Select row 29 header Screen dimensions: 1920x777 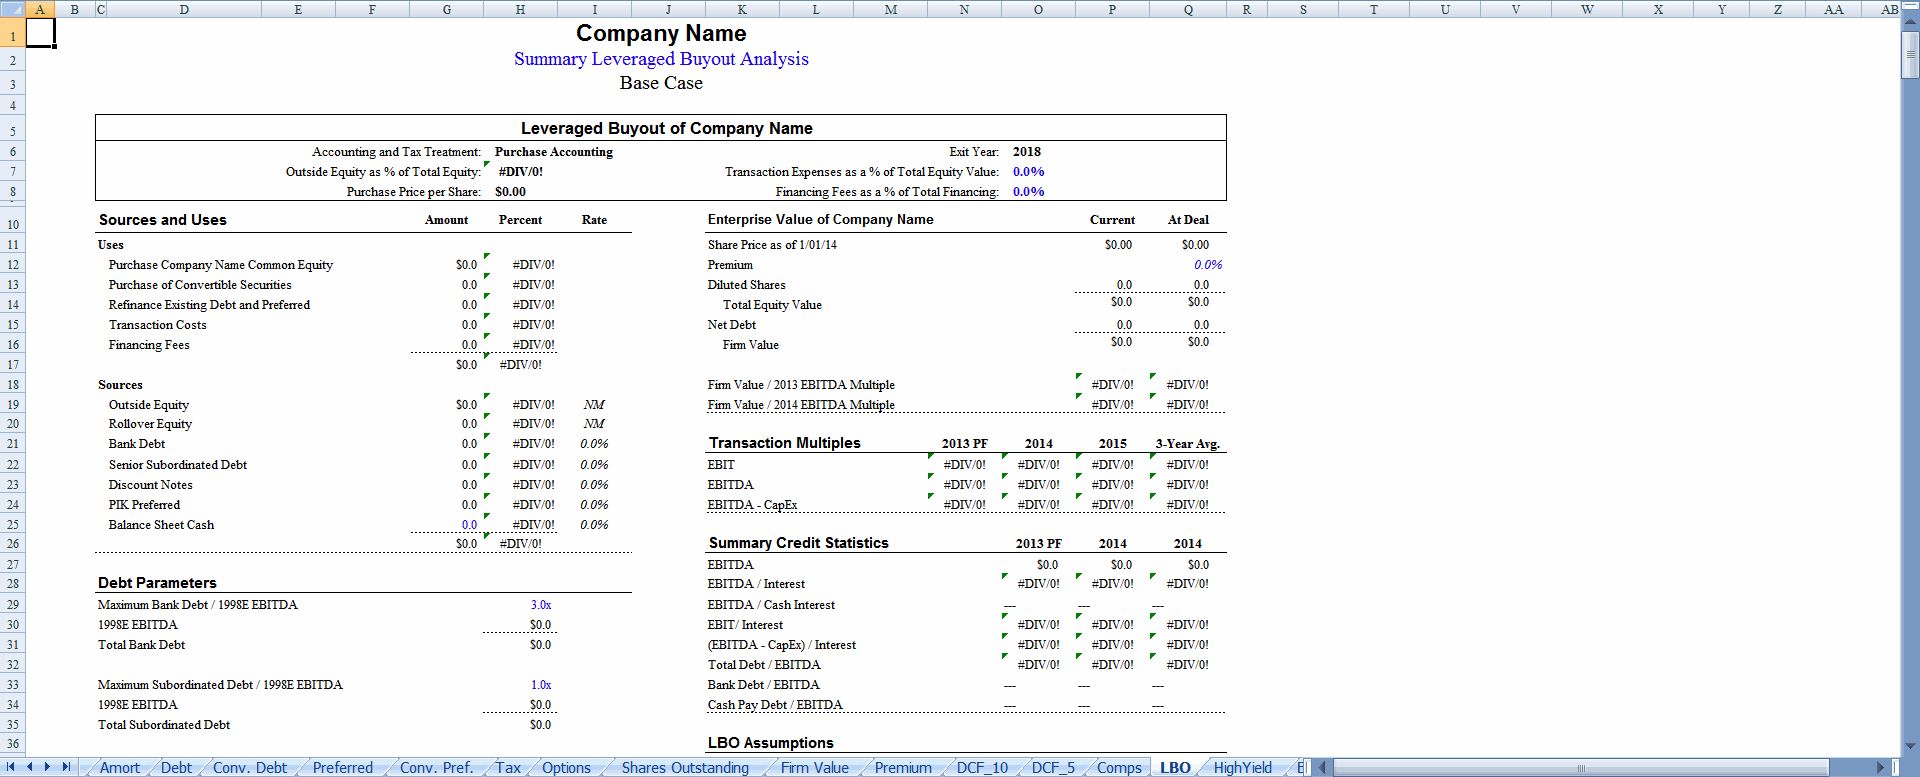[x=12, y=604]
